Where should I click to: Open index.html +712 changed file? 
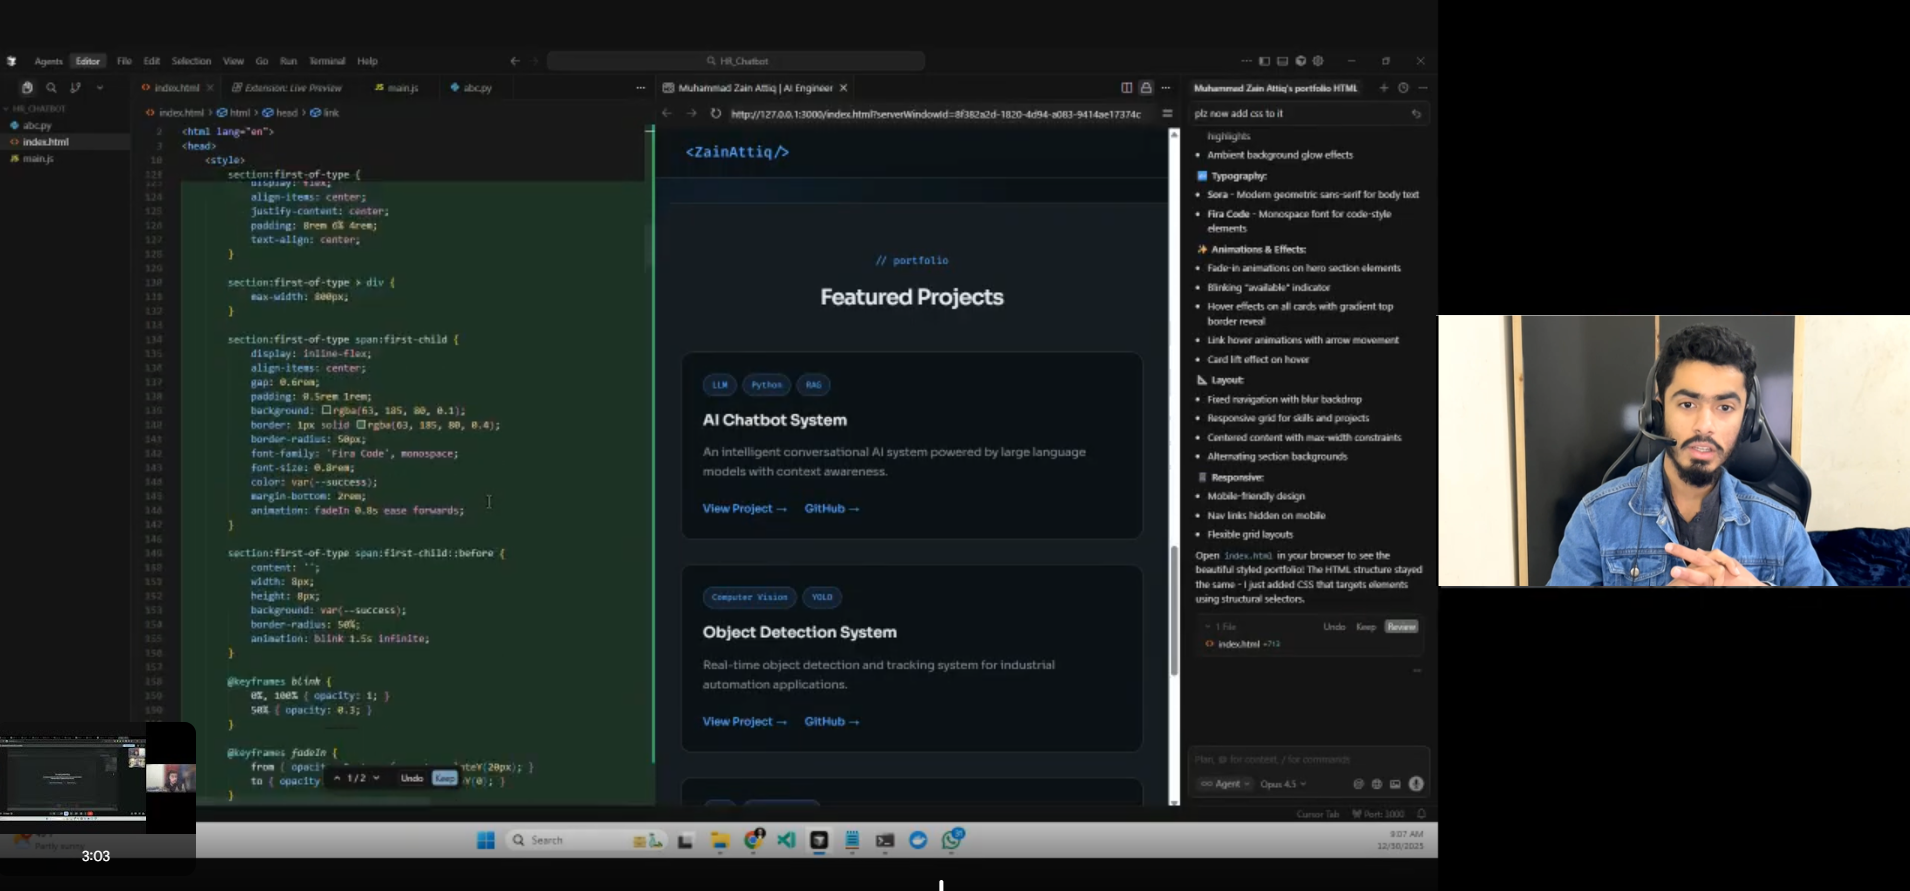[x=1243, y=644]
